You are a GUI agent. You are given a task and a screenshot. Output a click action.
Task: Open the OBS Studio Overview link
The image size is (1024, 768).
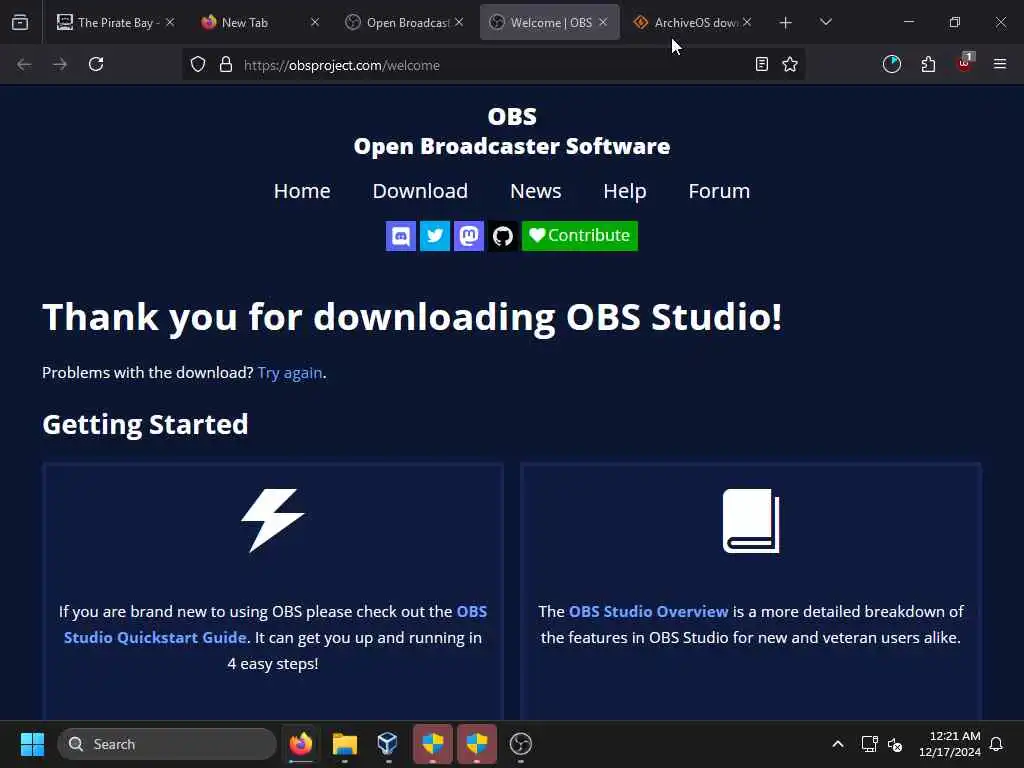click(648, 611)
